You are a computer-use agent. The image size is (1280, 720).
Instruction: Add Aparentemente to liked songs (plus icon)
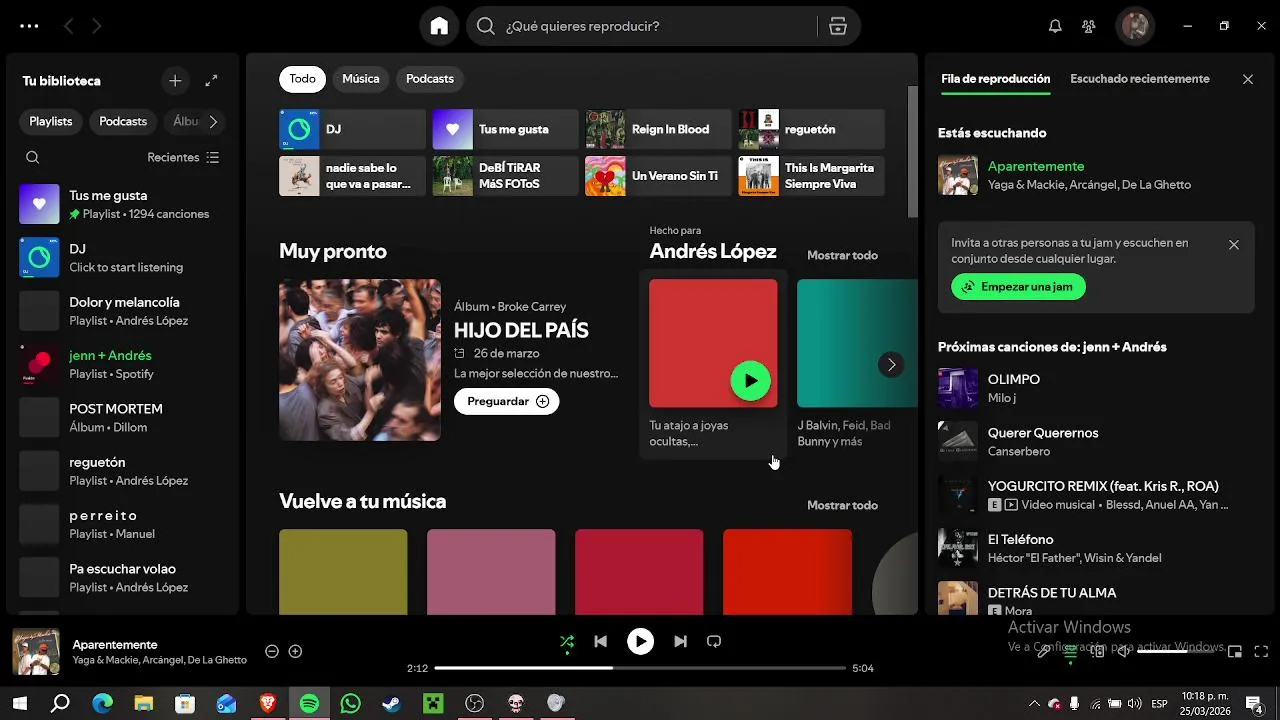295,651
